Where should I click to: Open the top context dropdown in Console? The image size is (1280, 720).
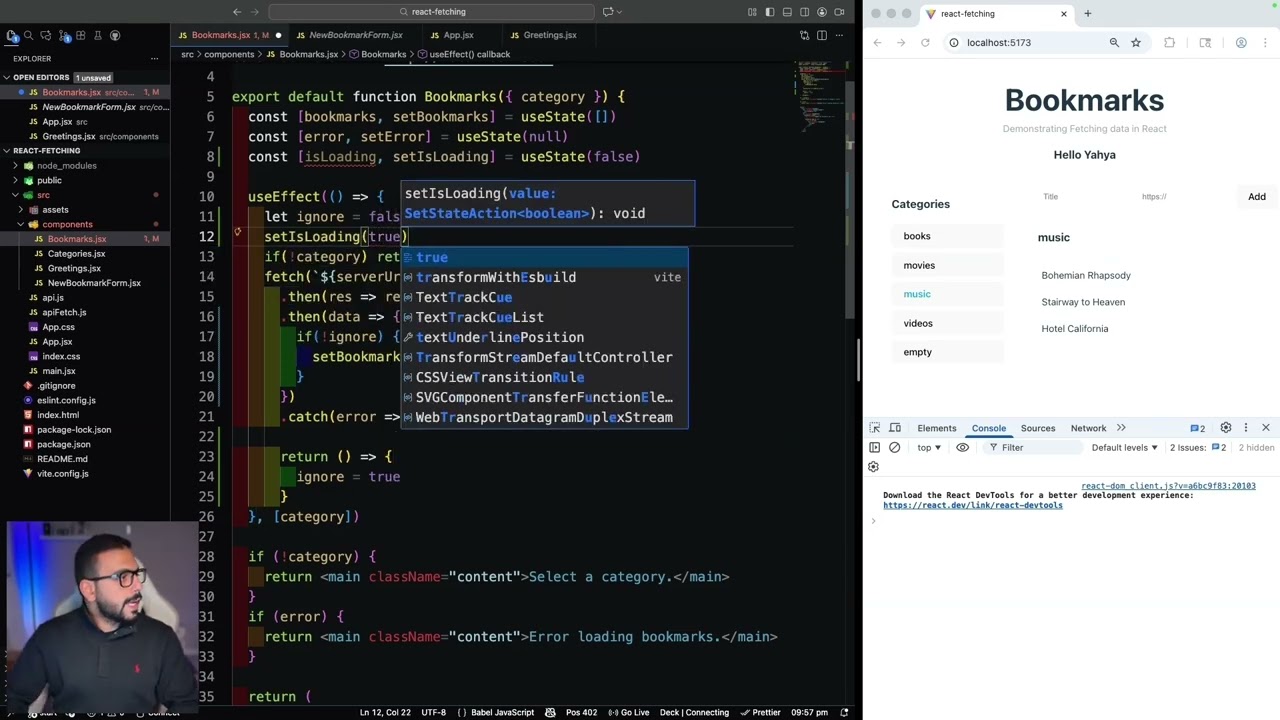tap(929, 448)
